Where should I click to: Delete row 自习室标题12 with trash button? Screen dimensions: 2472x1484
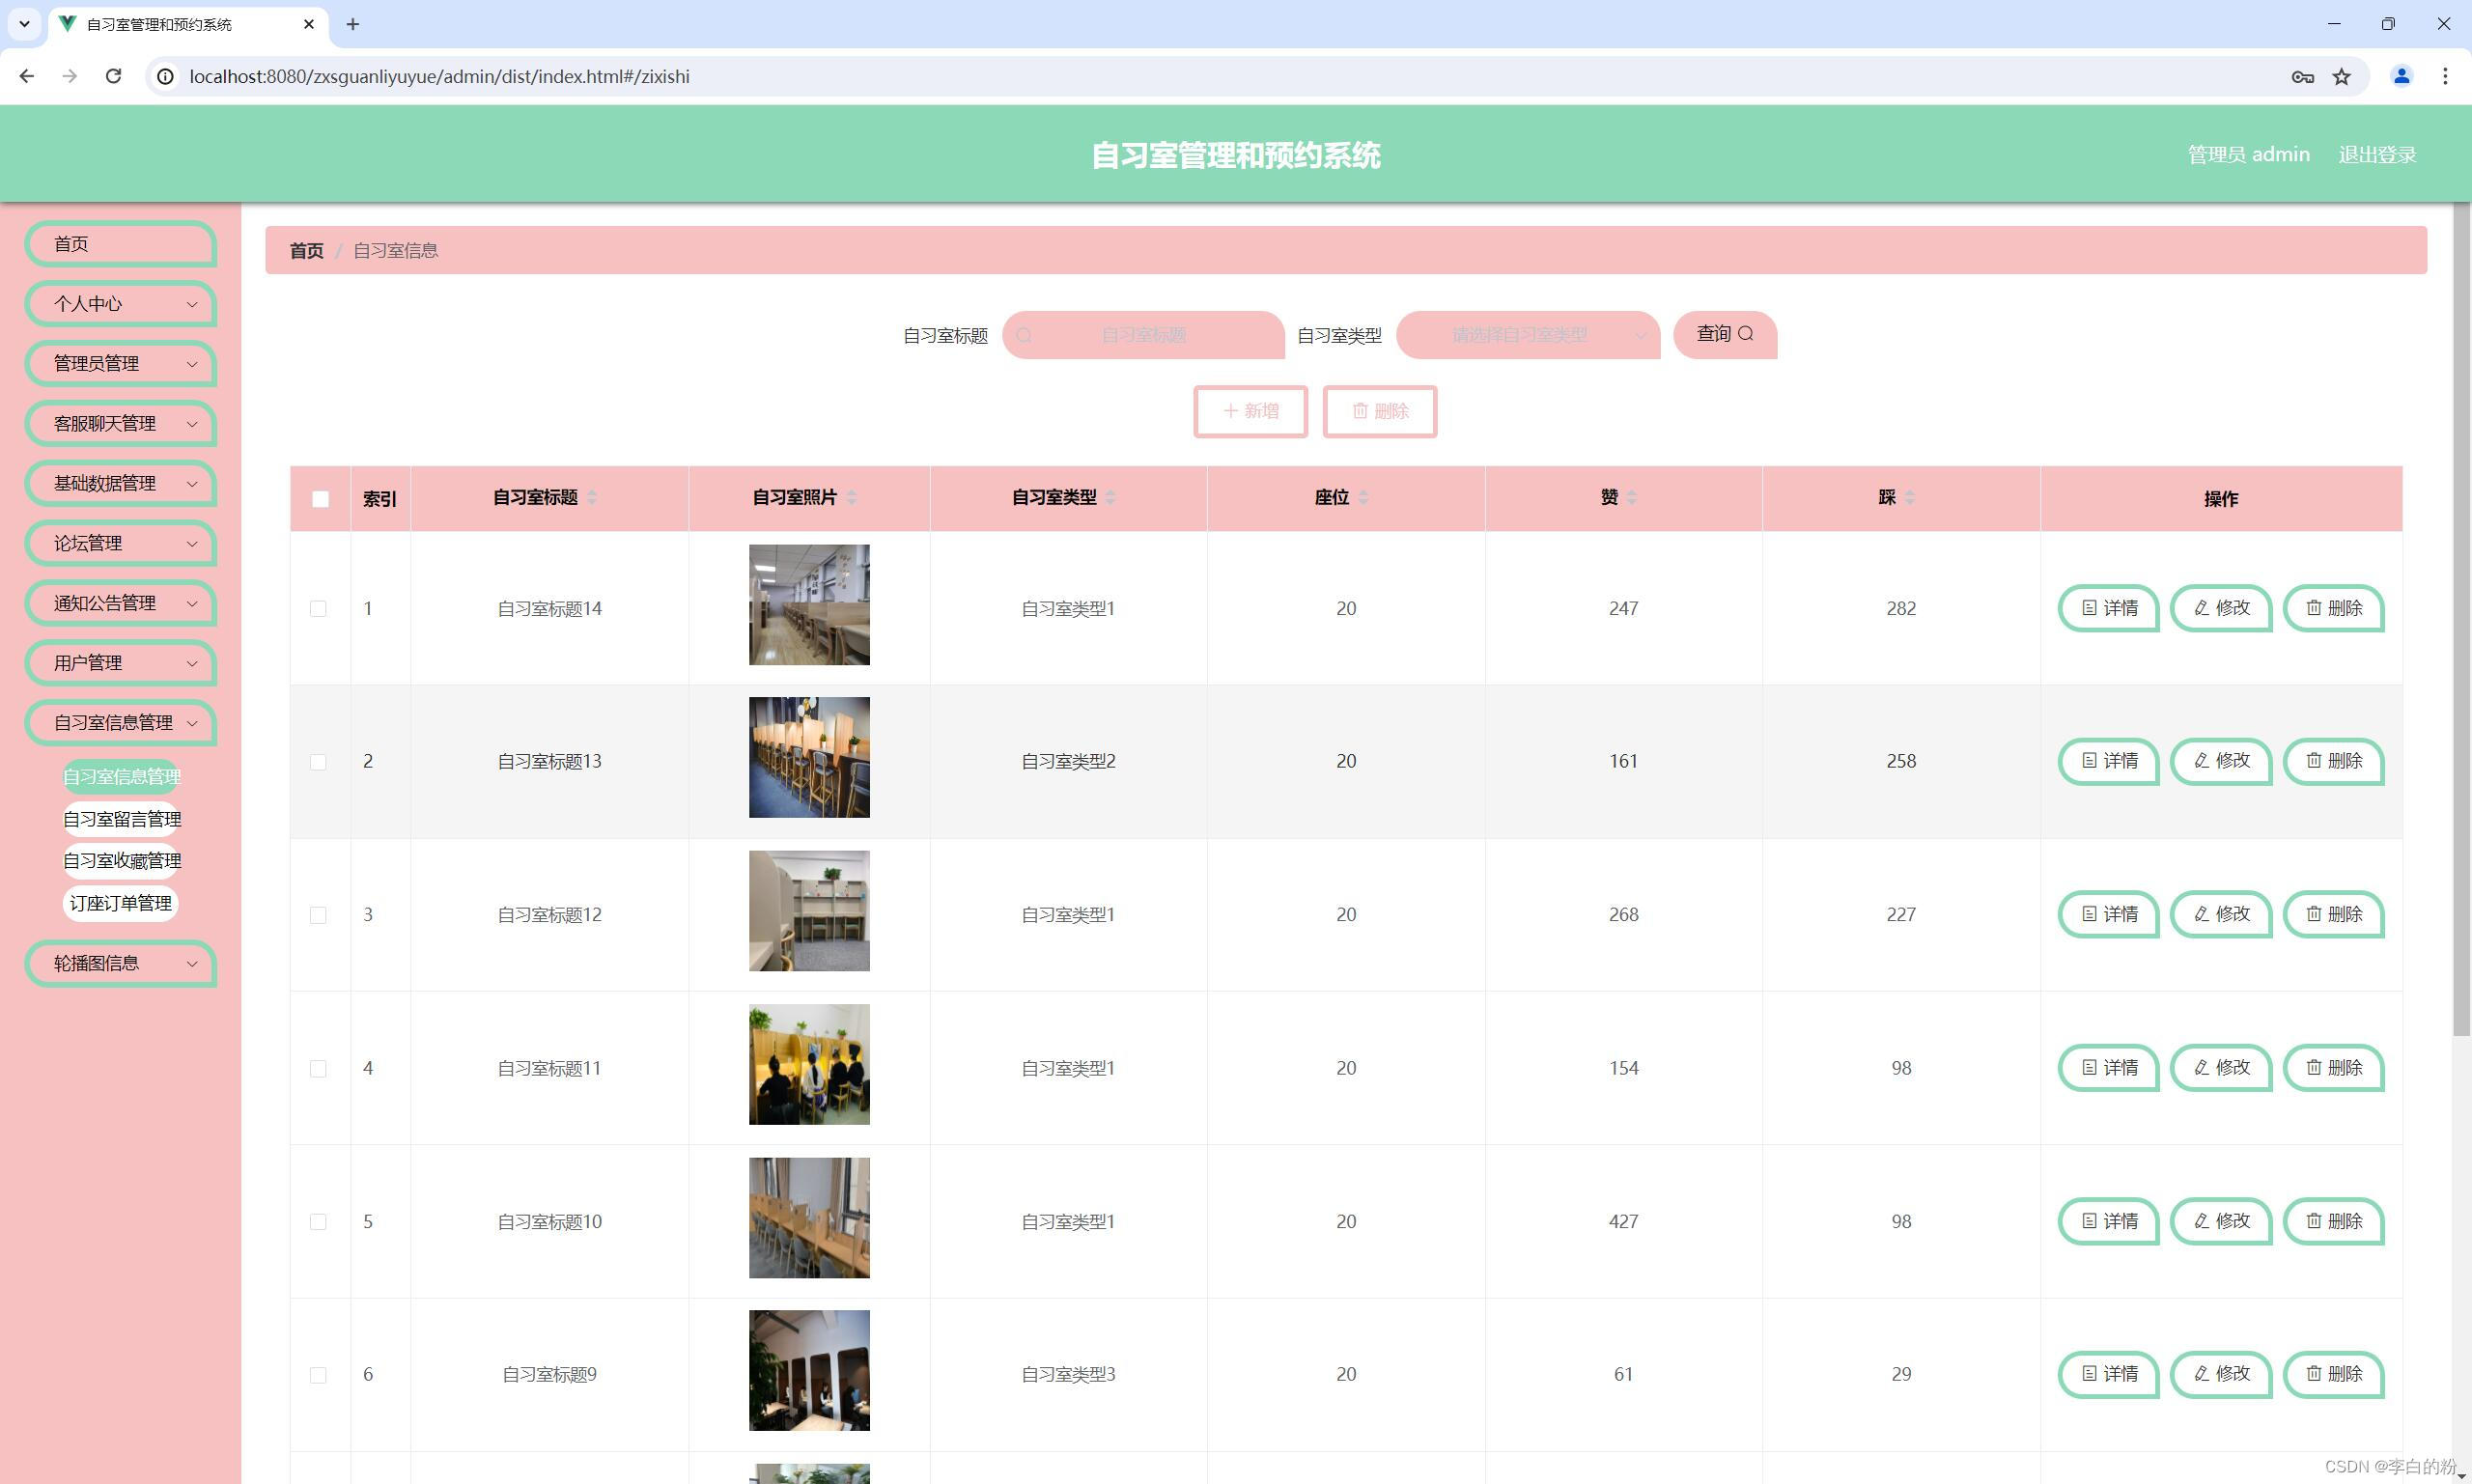click(2333, 914)
